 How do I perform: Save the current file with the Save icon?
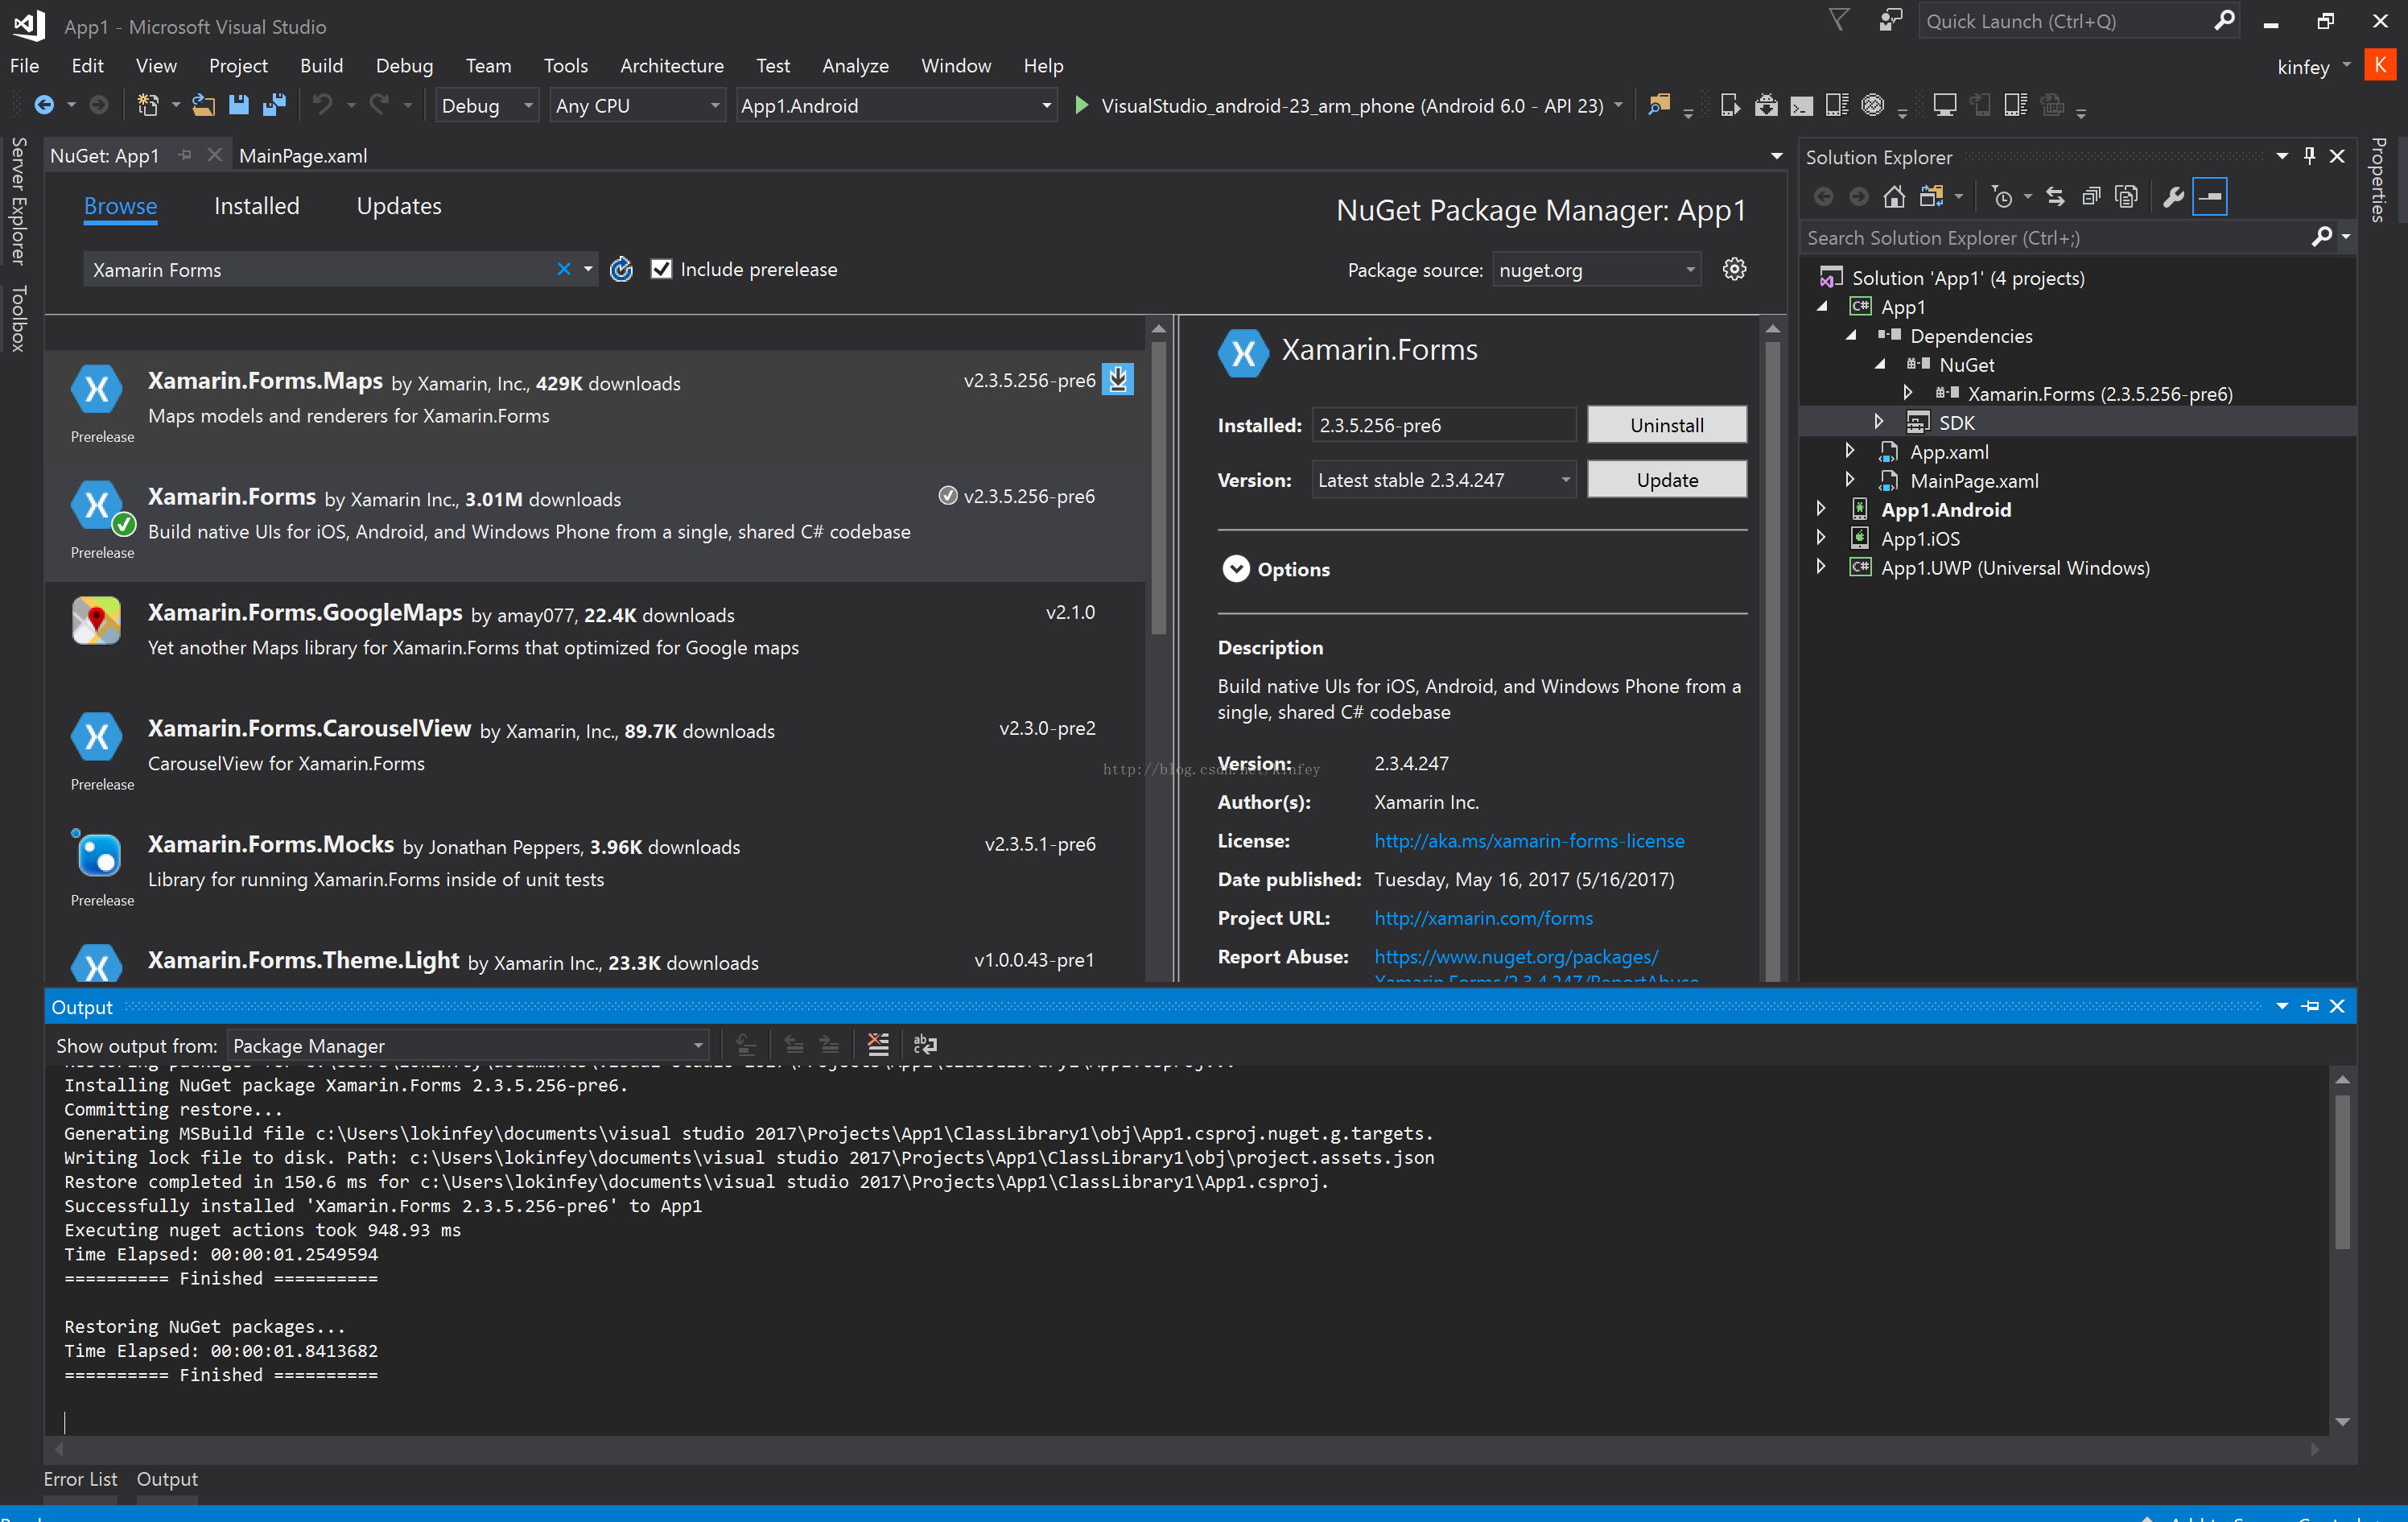pos(238,105)
